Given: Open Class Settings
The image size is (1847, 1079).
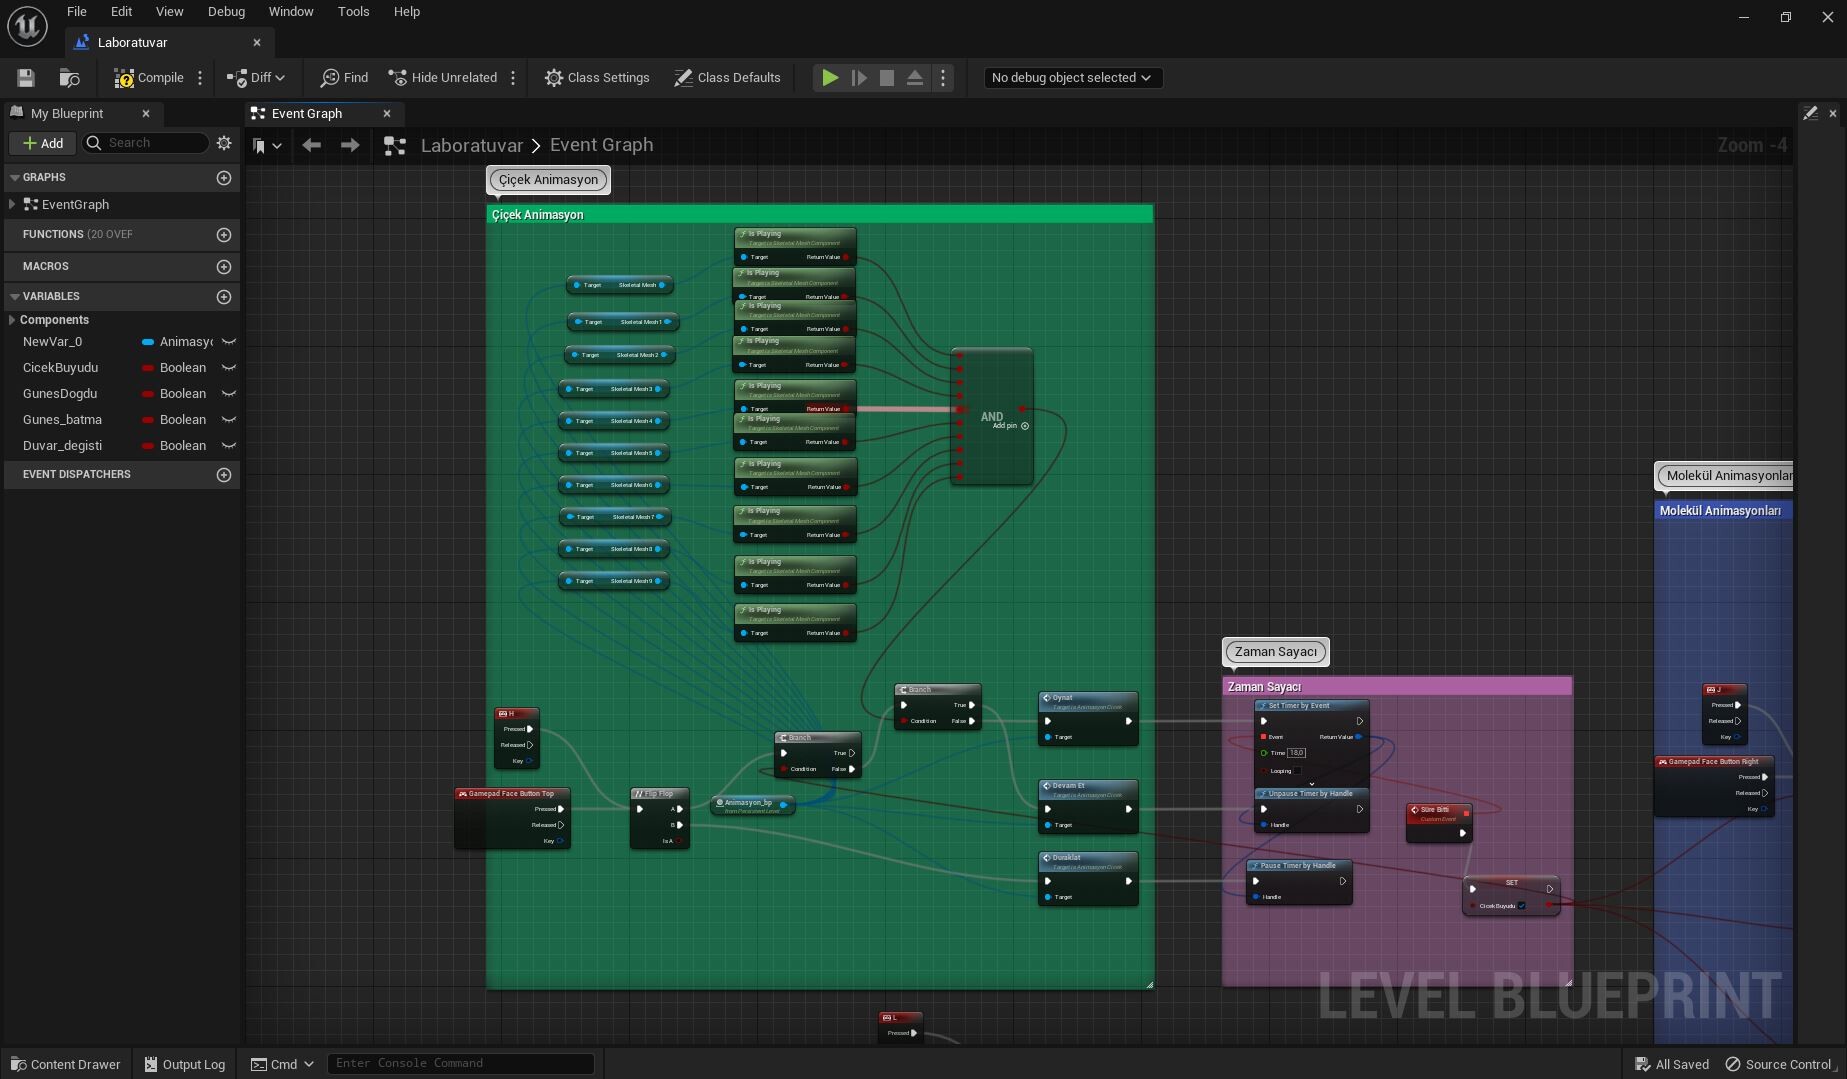Looking at the screenshot, I should (x=597, y=77).
